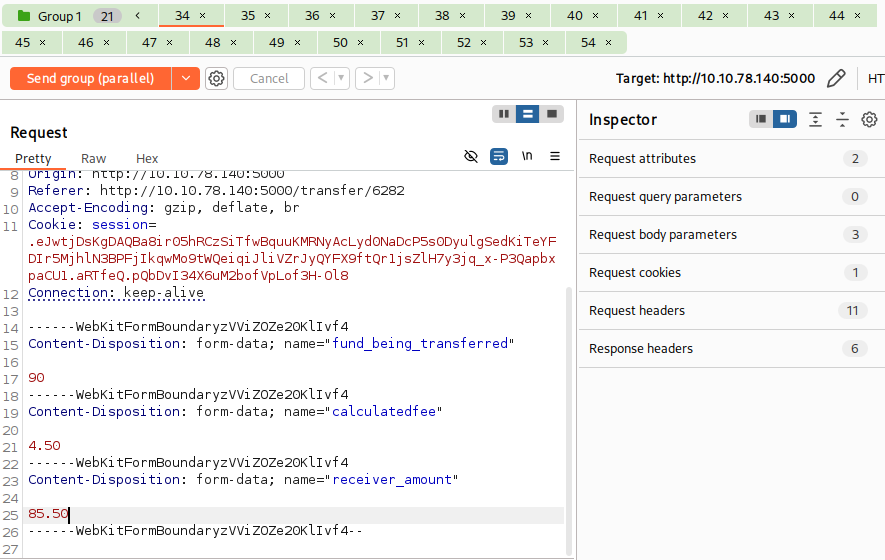Close tab 54
The height and width of the screenshot is (560, 885).
608,42
